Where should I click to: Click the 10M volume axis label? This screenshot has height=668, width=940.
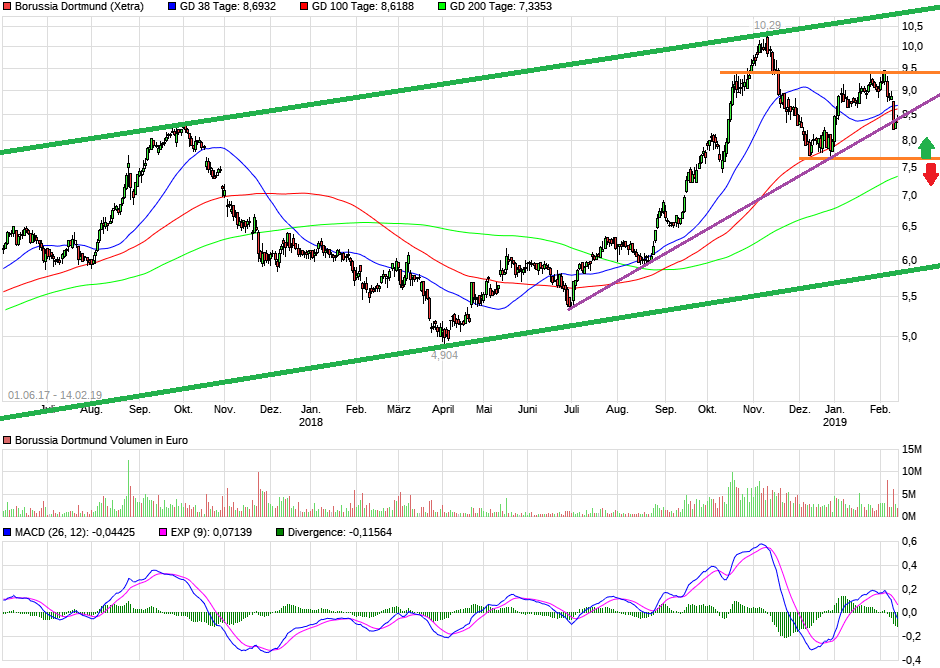click(912, 471)
